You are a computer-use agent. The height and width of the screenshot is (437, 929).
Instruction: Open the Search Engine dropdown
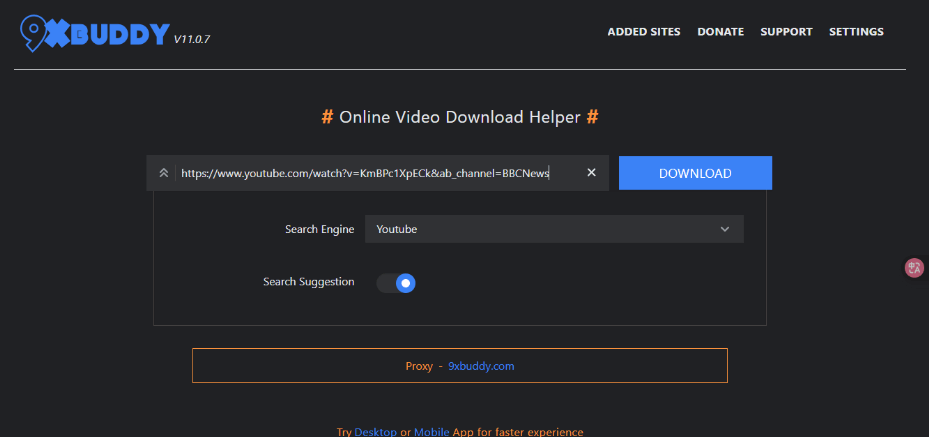[x=554, y=229]
